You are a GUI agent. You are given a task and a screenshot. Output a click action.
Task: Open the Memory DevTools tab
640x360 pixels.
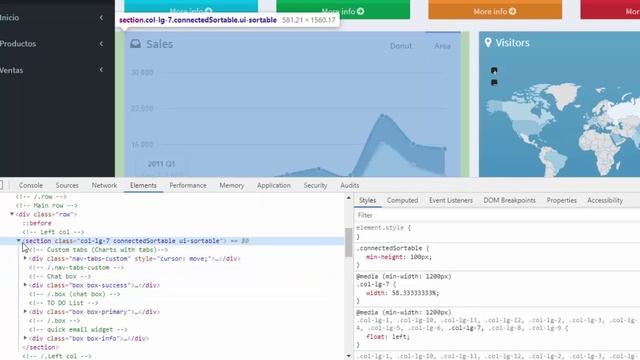pyautogui.click(x=231, y=185)
